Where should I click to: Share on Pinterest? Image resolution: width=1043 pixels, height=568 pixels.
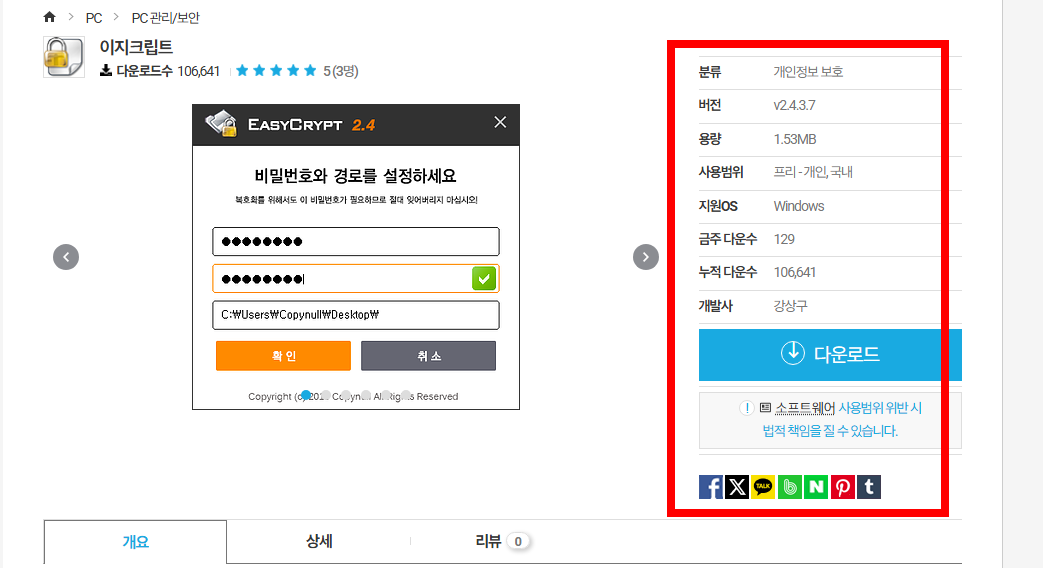[843, 487]
